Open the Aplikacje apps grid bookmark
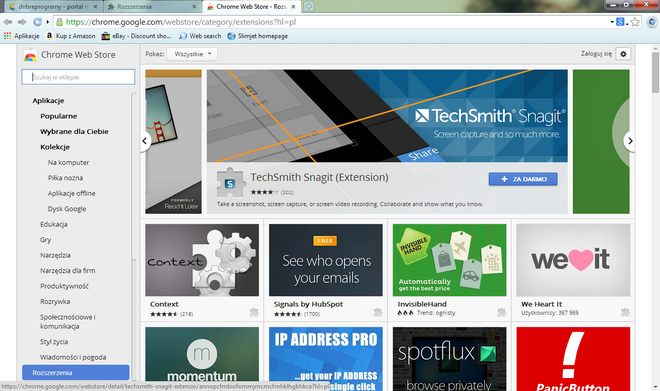The width and height of the screenshot is (660, 391). (x=21, y=36)
